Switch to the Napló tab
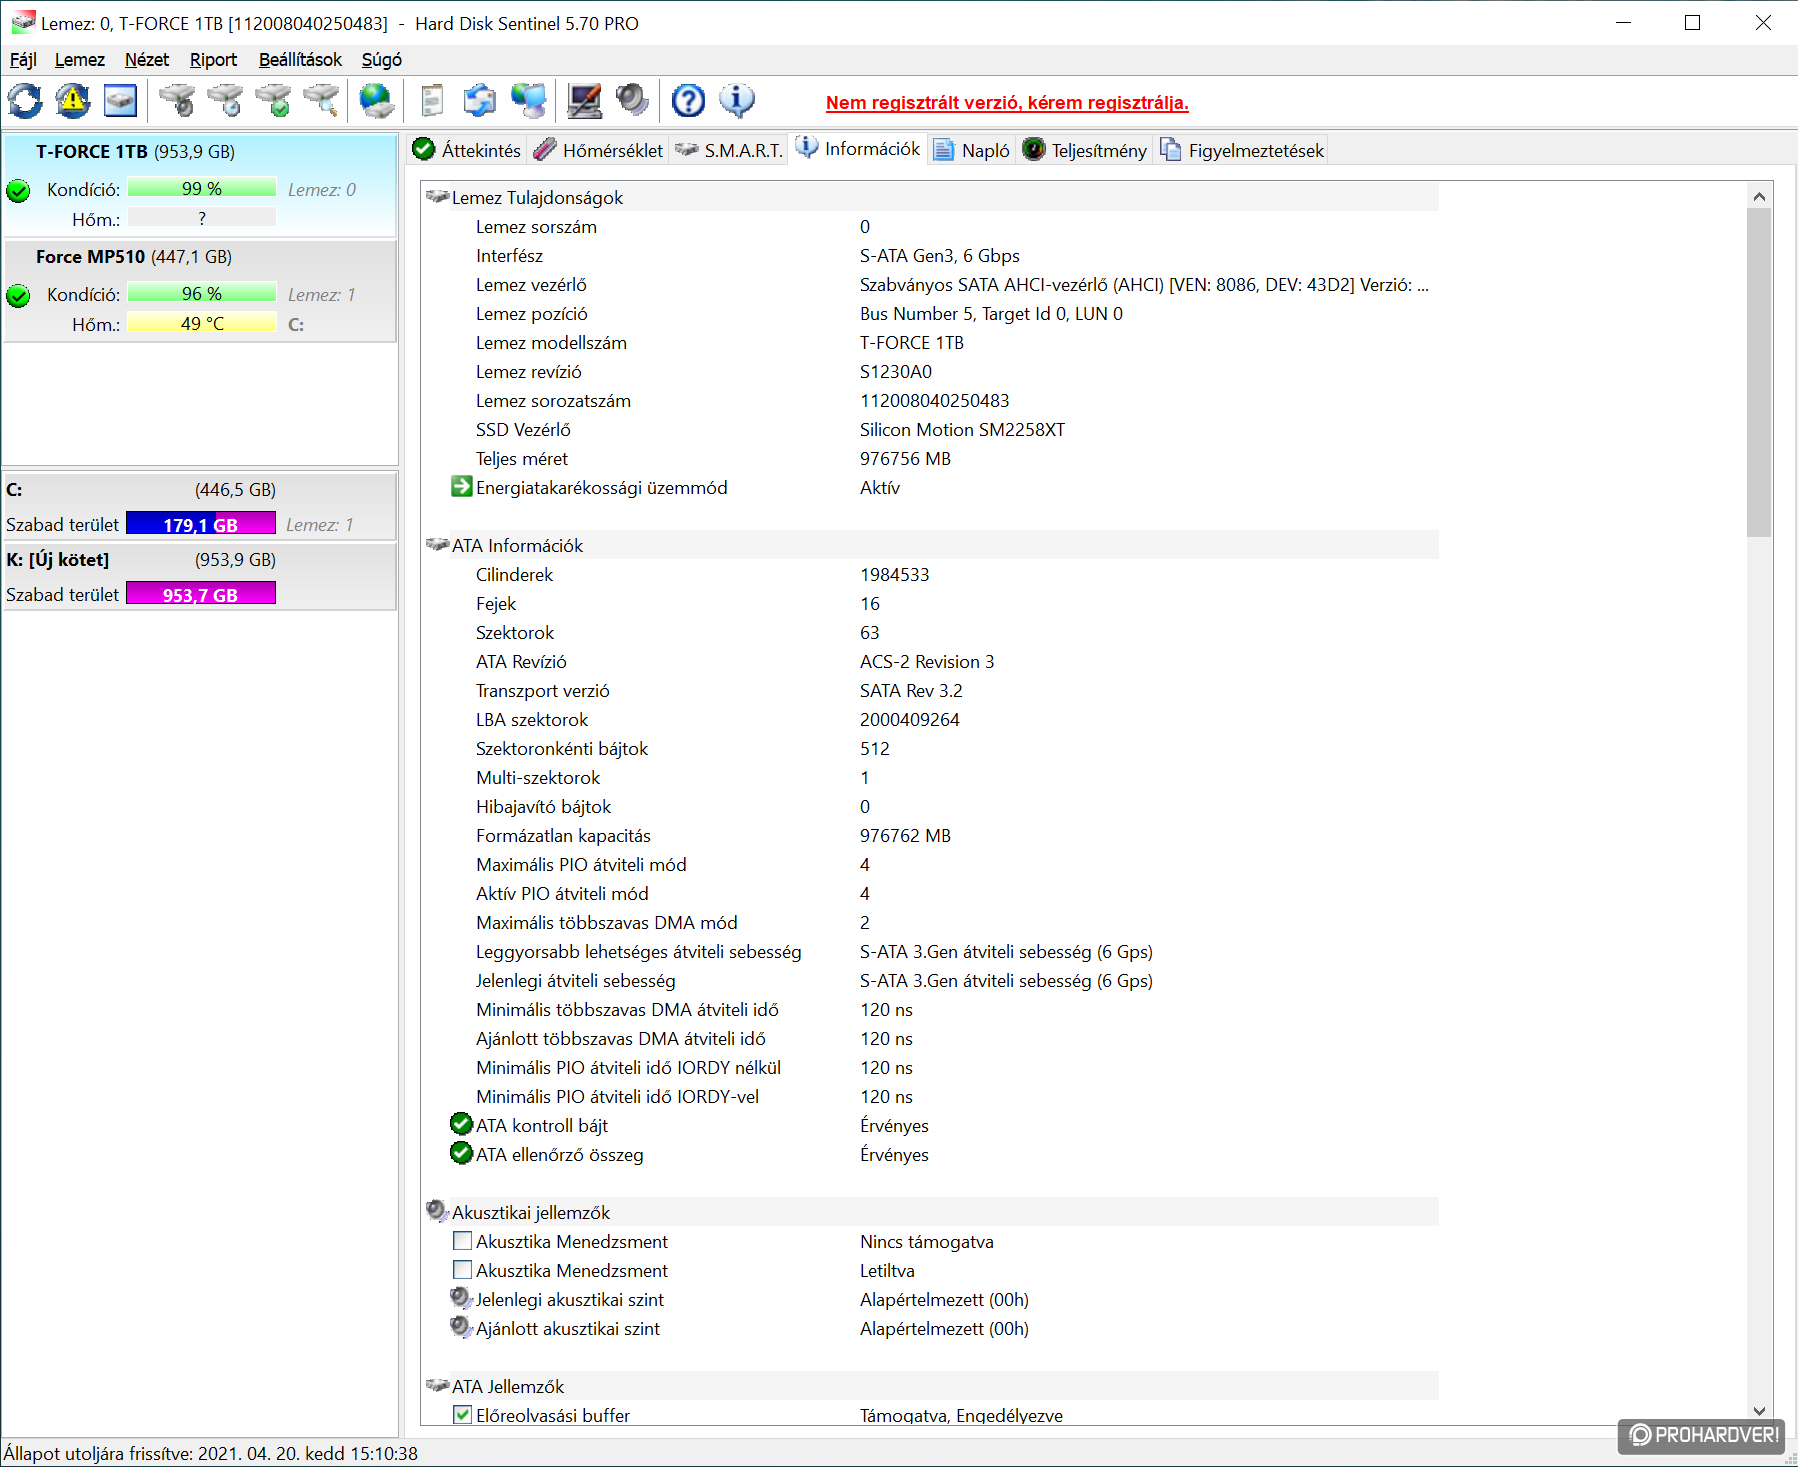The height and width of the screenshot is (1467, 1798). pos(972,150)
